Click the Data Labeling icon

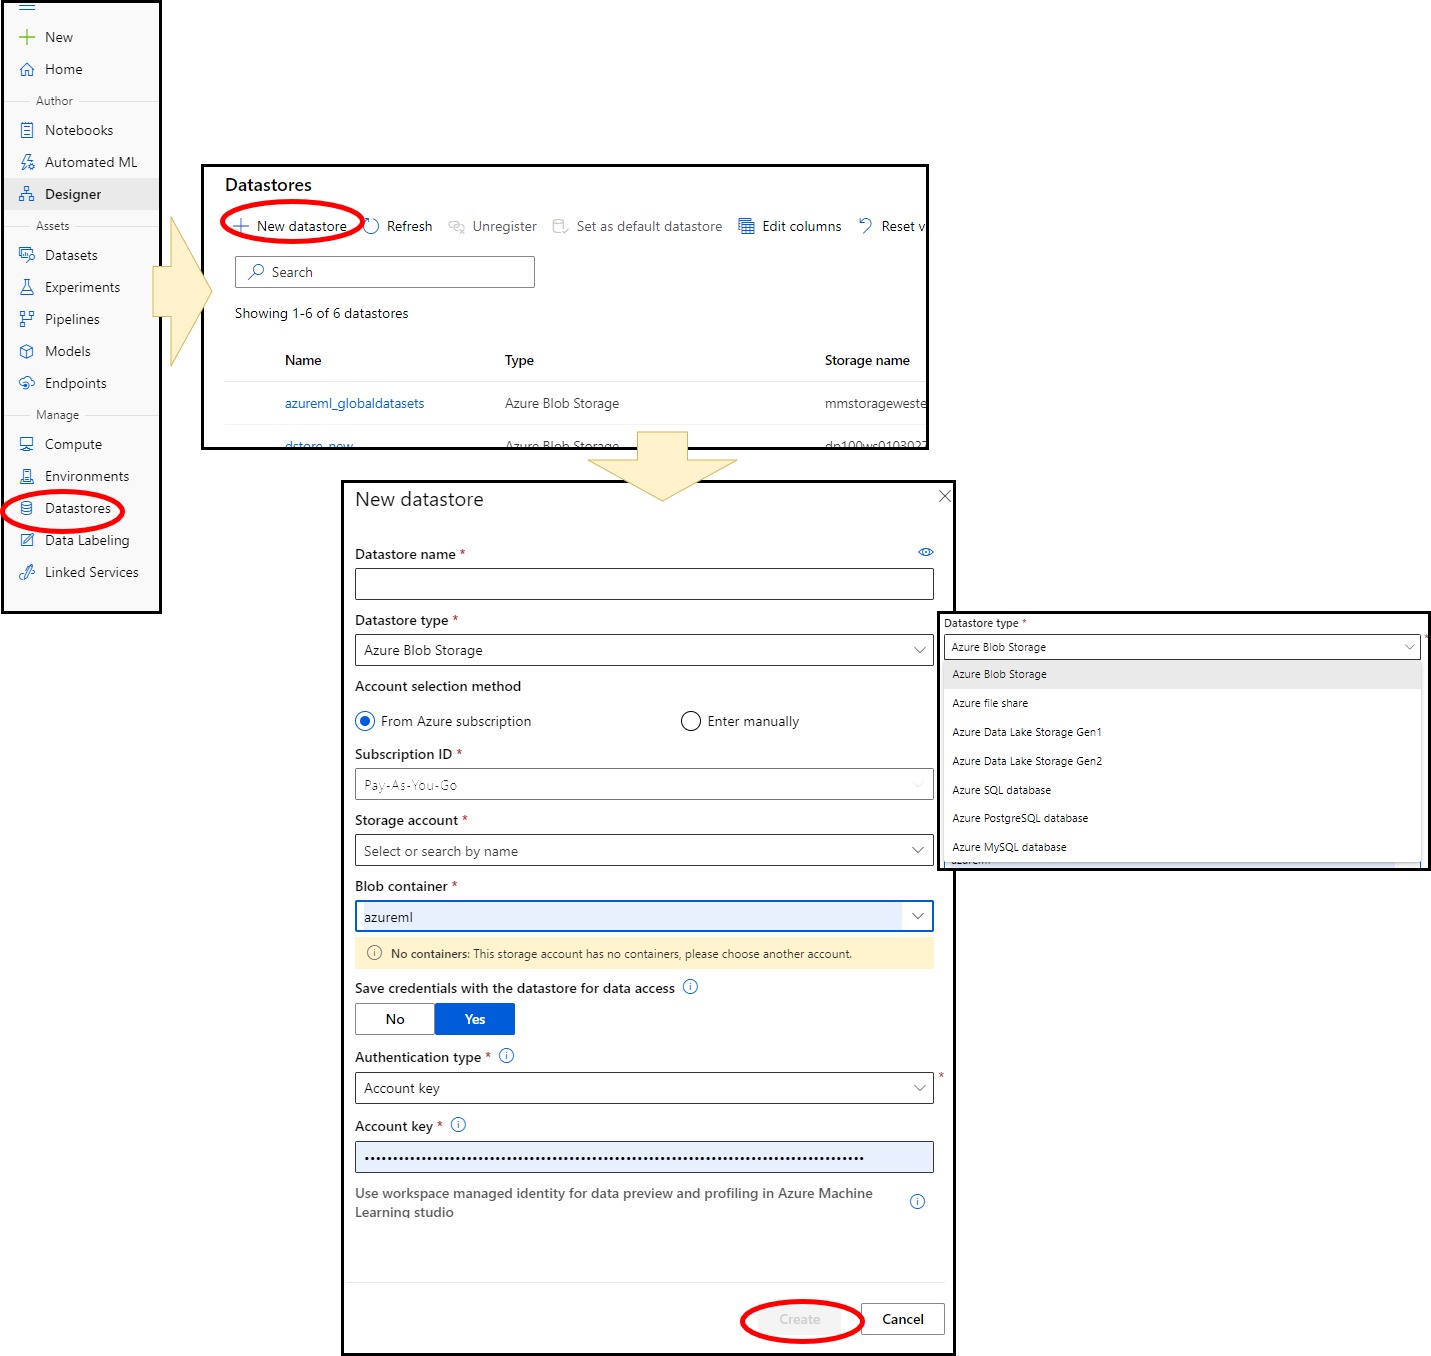(27, 540)
